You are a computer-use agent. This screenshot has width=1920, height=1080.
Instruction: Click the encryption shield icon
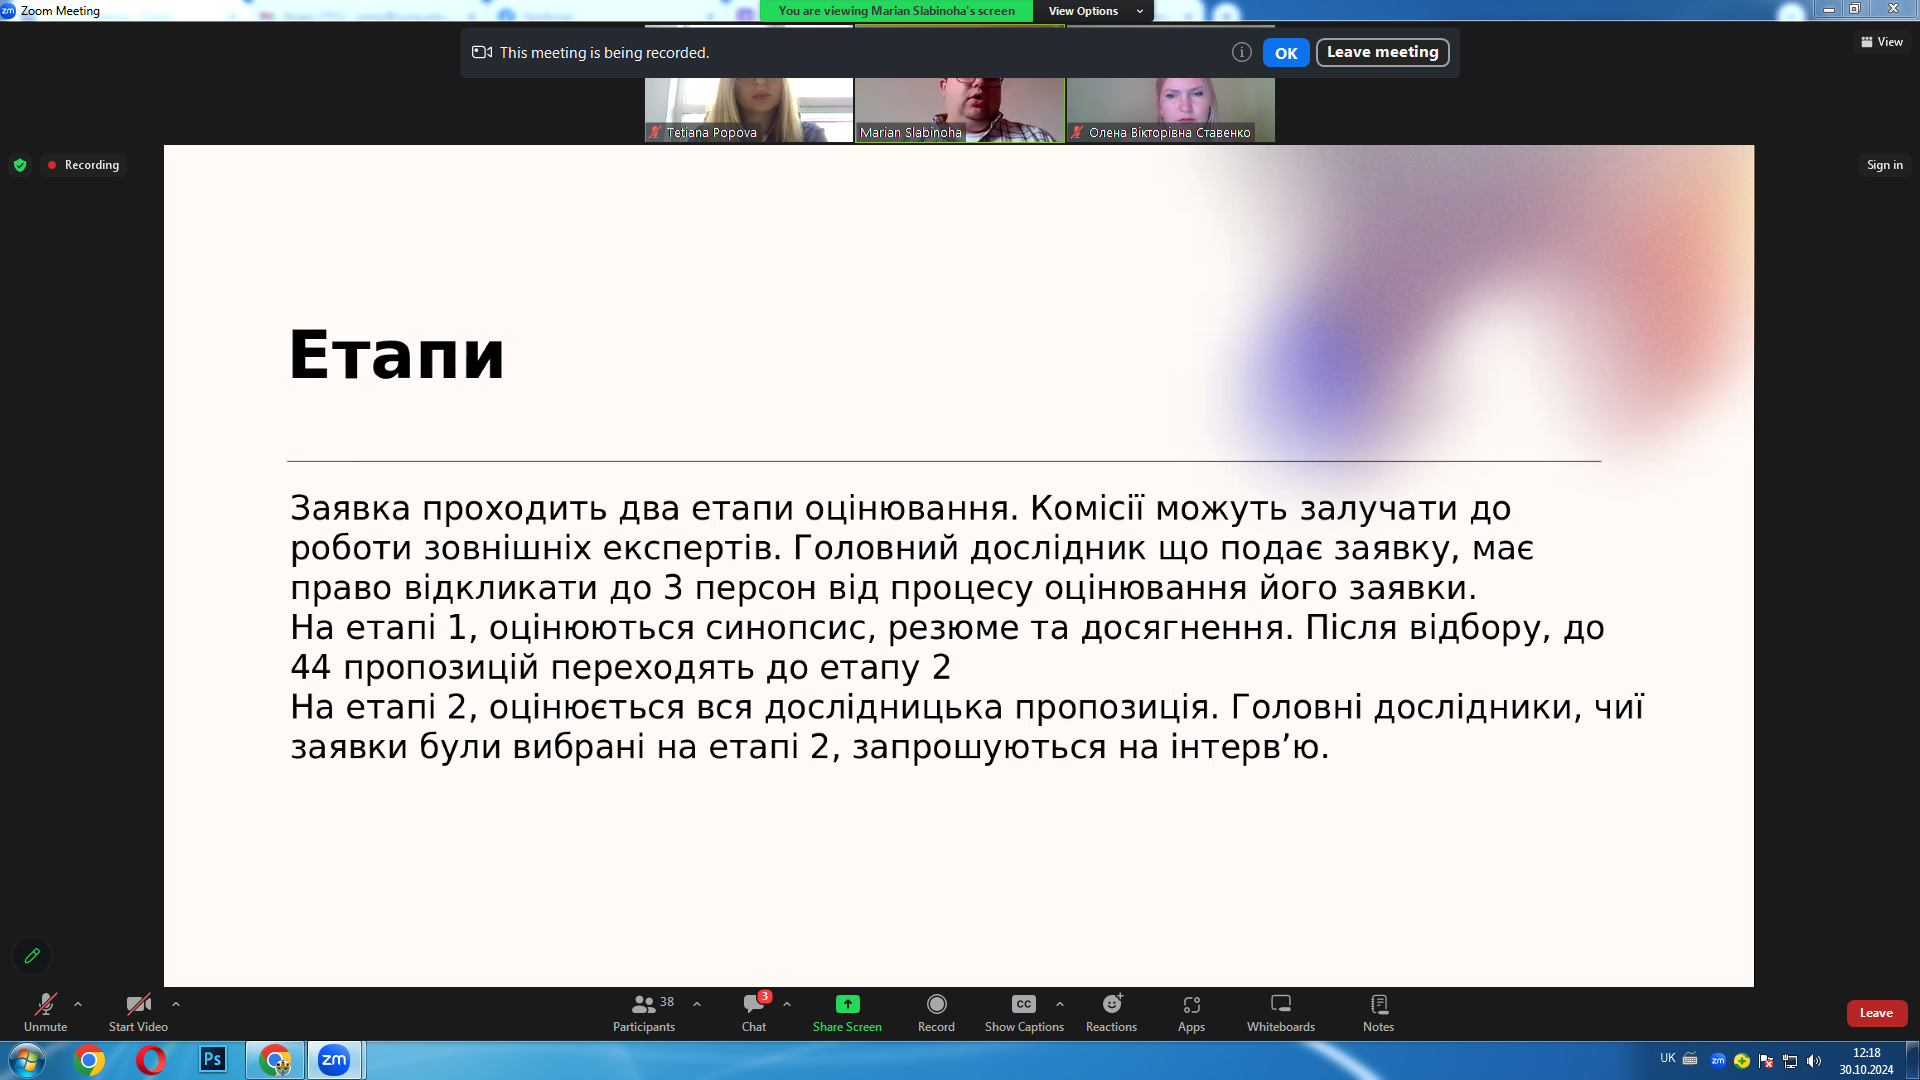[20, 165]
